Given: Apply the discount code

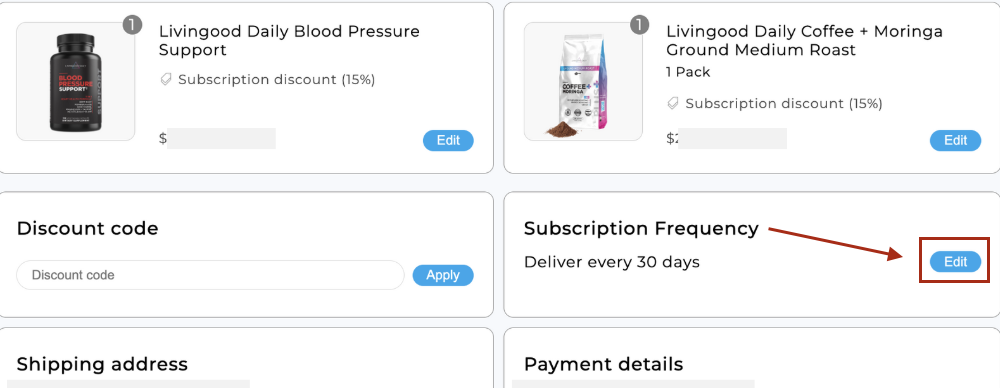Looking at the screenshot, I should coord(443,275).
